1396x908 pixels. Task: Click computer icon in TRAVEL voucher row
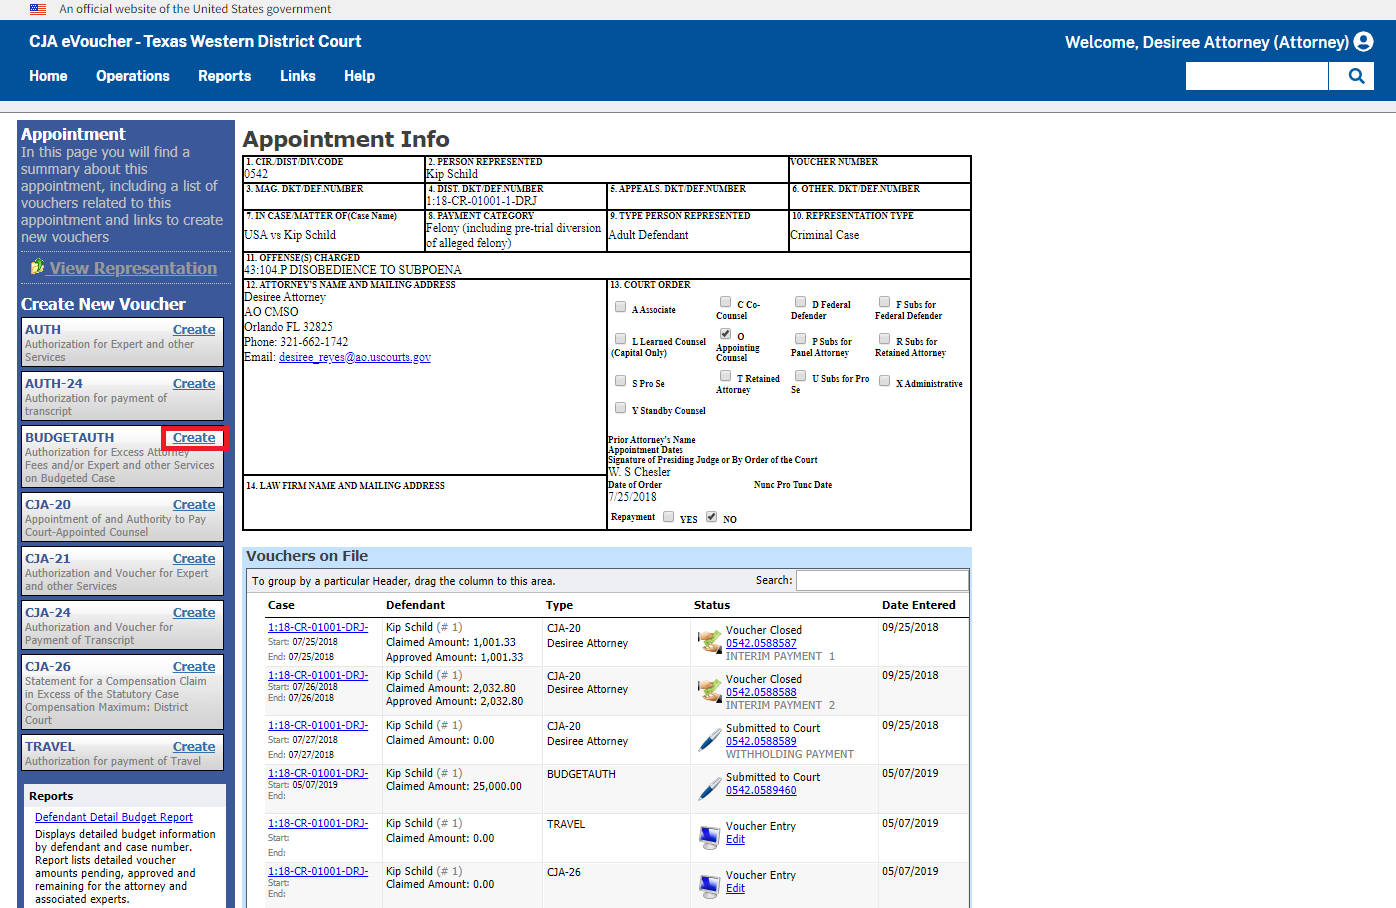709,836
